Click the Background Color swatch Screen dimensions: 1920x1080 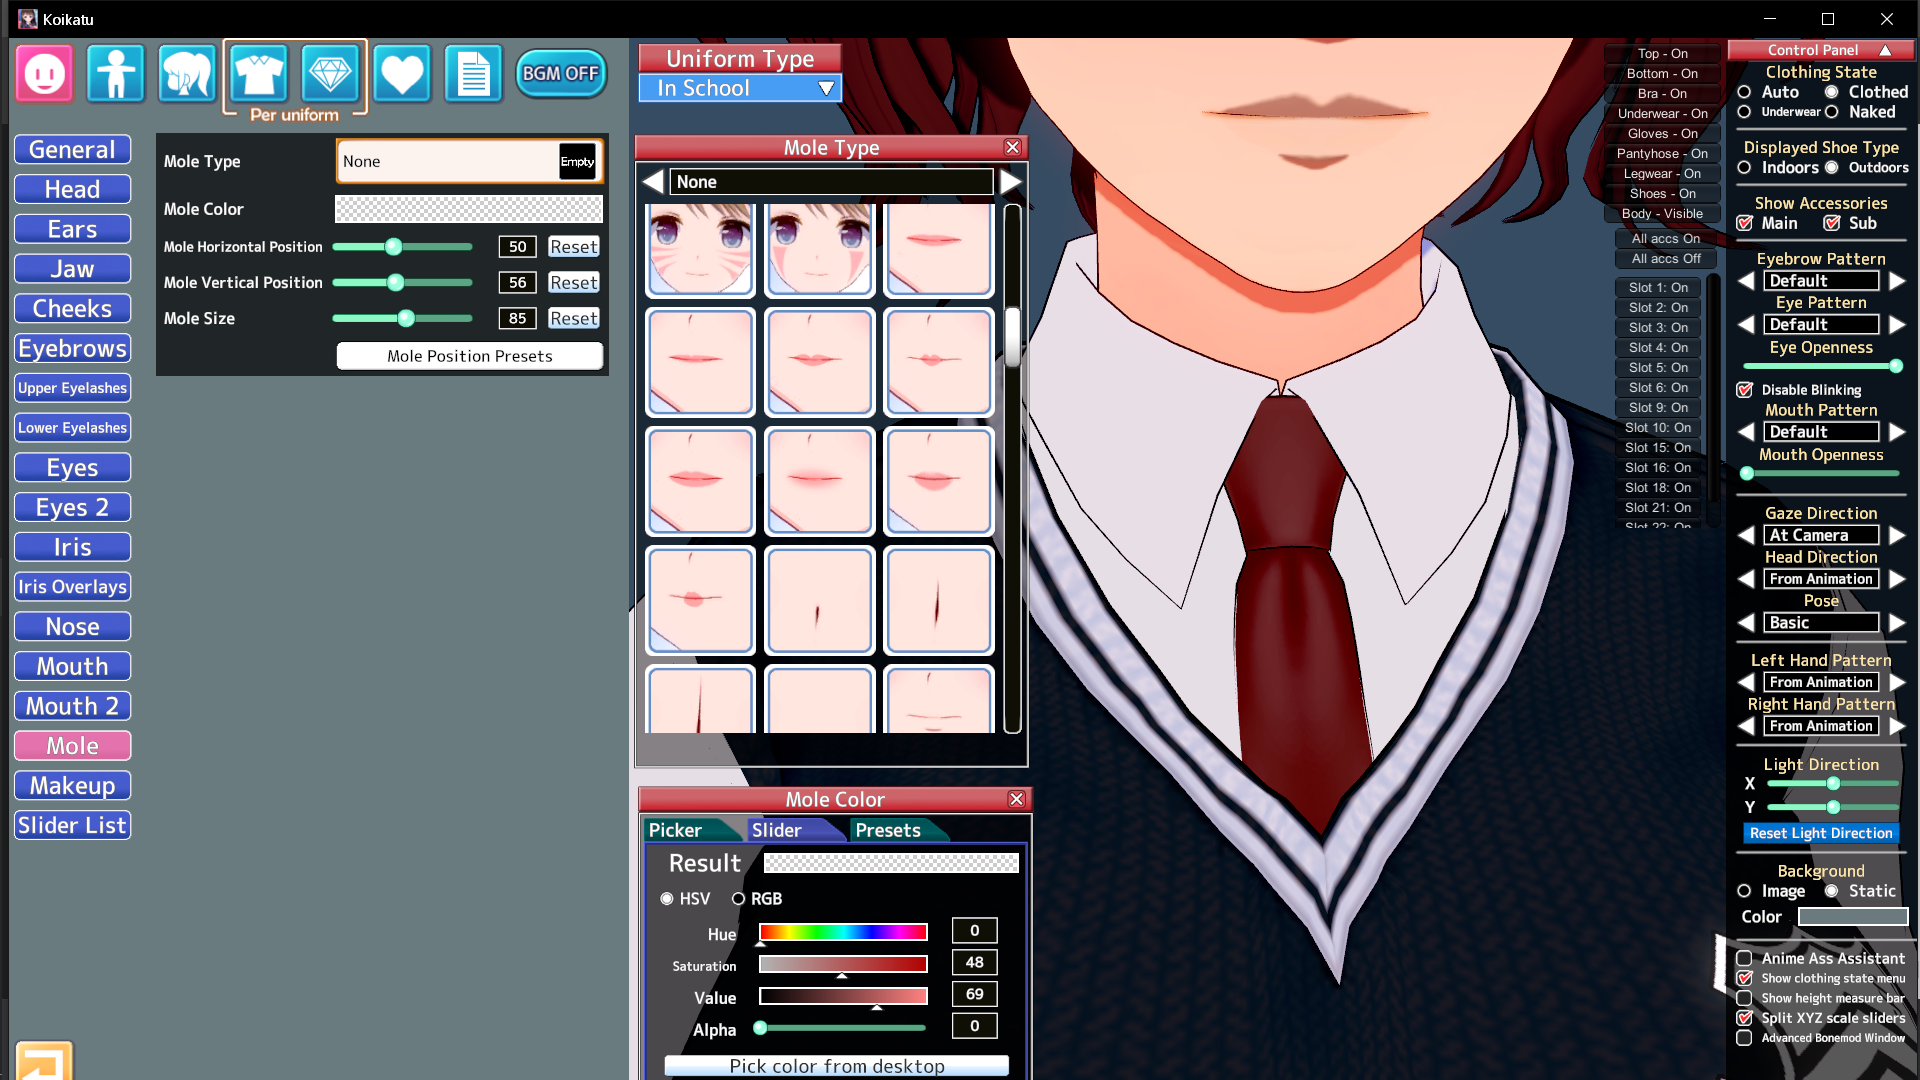pyautogui.click(x=1852, y=917)
